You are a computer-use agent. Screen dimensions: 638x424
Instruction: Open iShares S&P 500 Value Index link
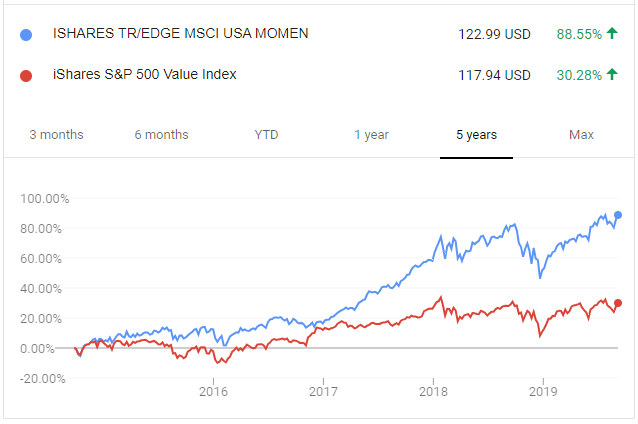[x=144, y=74]
